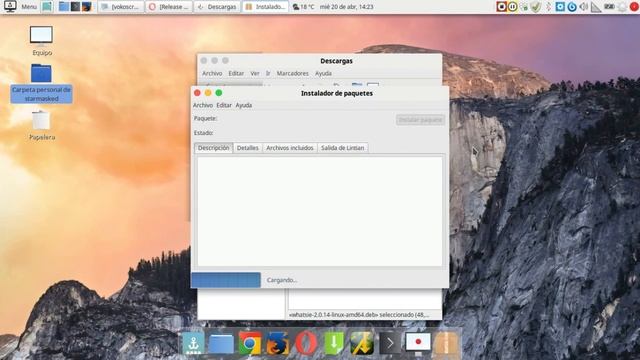Open the blue file manager launcher in top panel
The width and height of the screenshot is (640, 360).
pos(64,7)
